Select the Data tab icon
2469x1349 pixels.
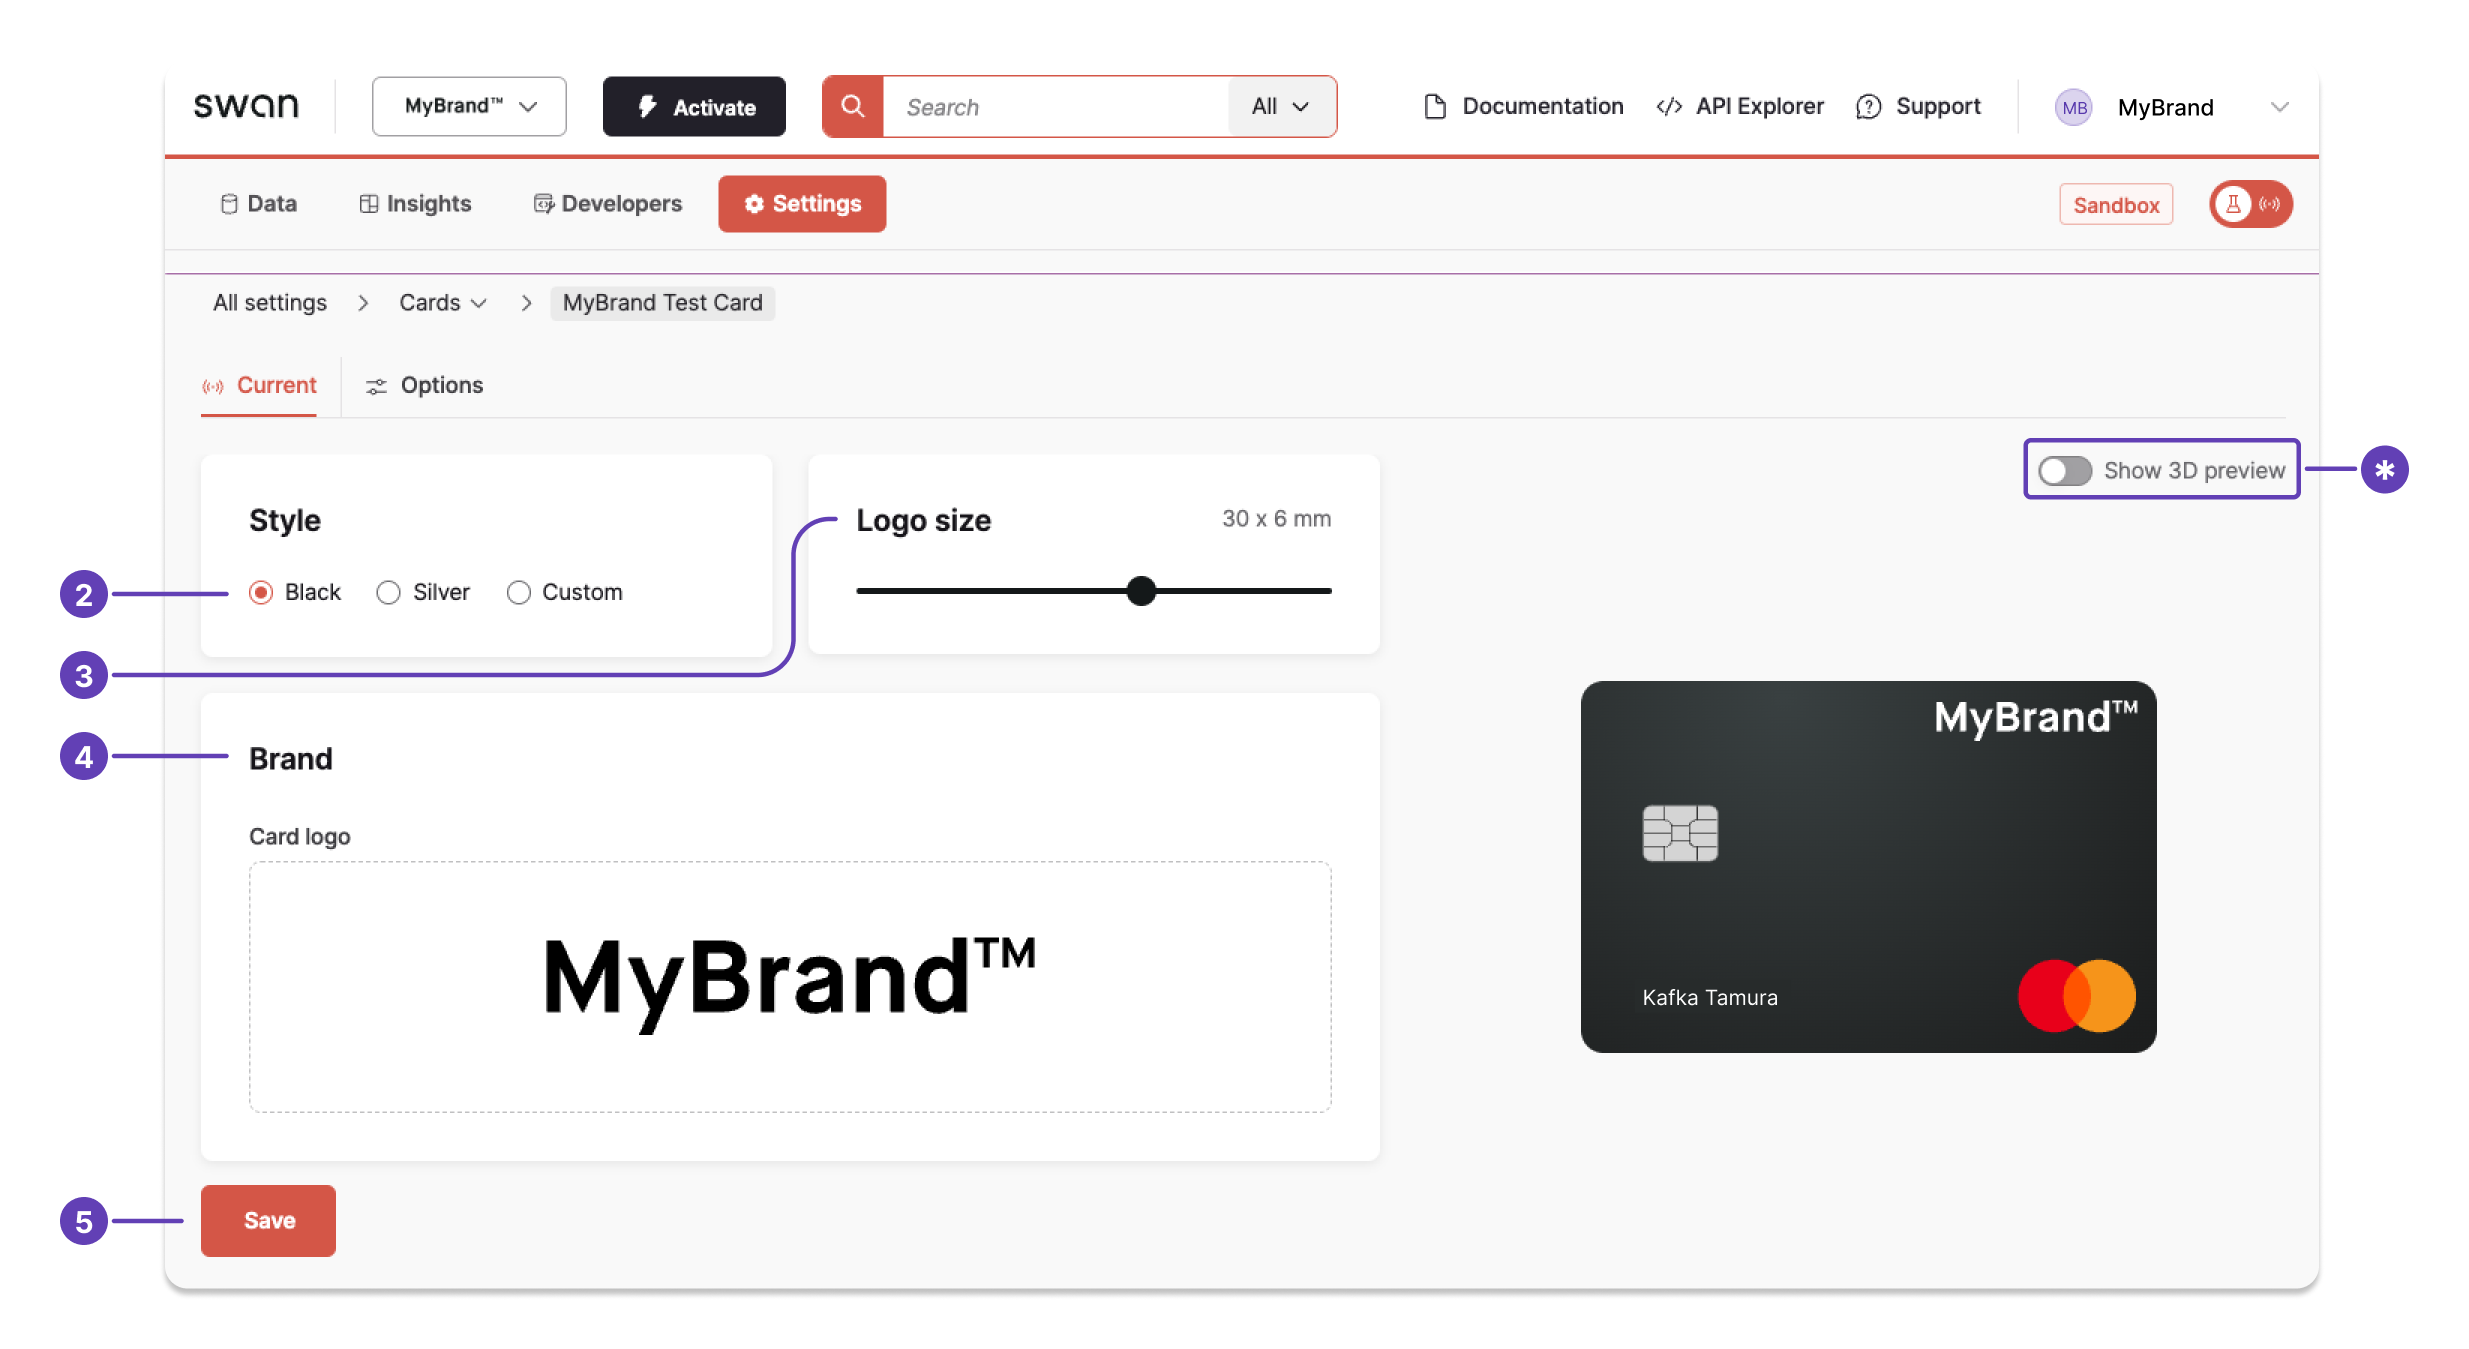coord(228,203)
